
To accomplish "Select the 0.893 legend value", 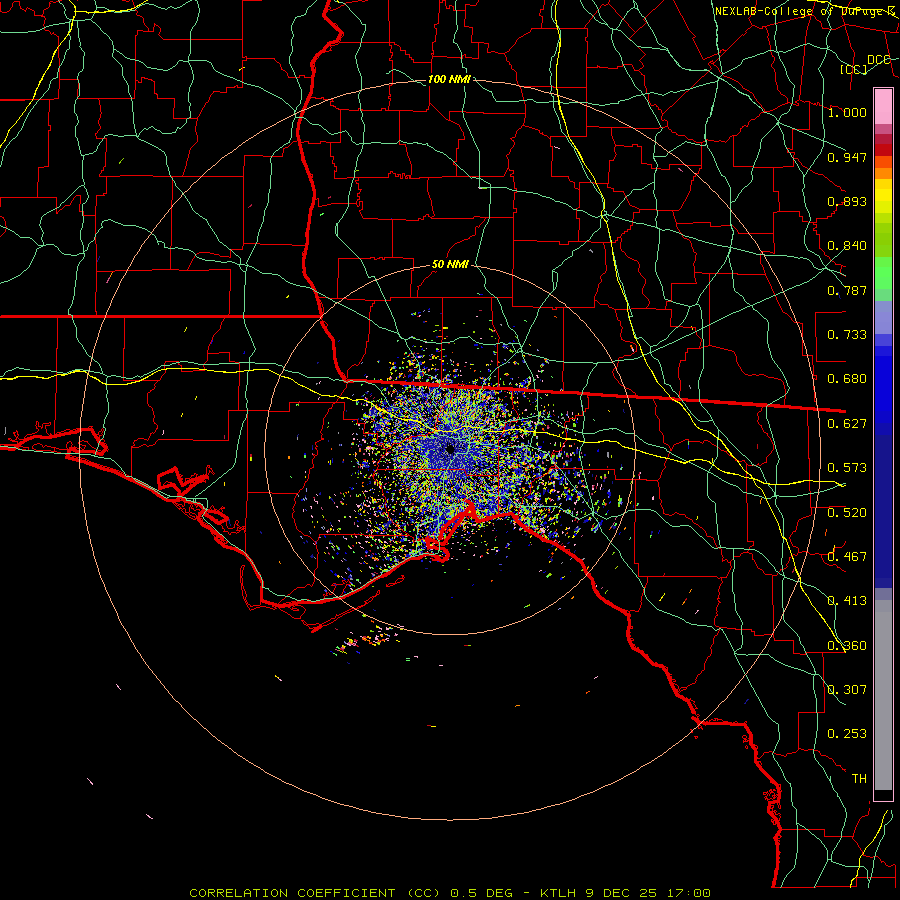I will [847, 201].
